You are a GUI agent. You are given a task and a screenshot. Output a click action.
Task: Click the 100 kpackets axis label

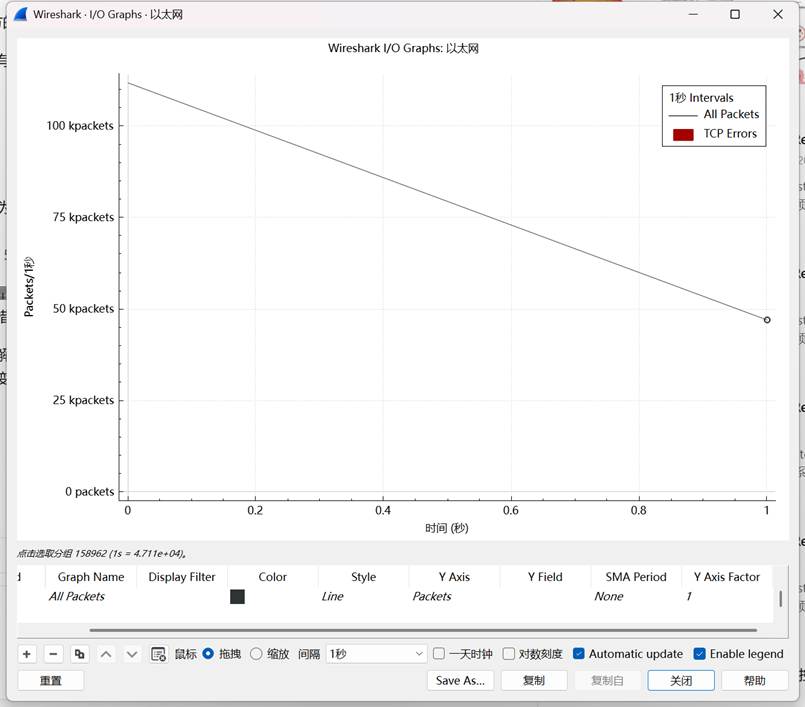tap(80, 126)
